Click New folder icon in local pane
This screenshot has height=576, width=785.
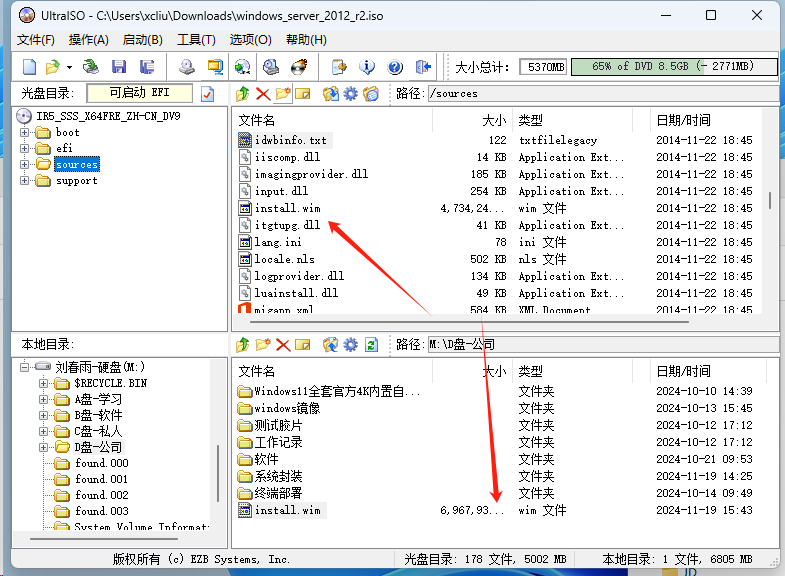263,345
